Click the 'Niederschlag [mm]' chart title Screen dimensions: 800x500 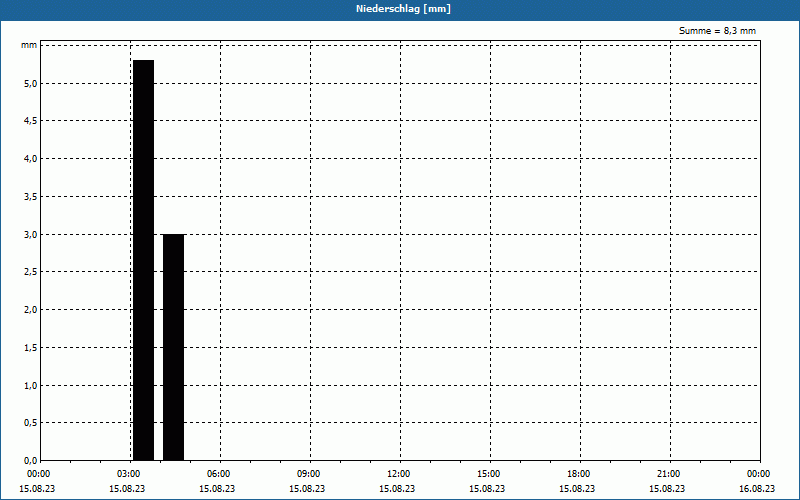click(x=403, y=9)
